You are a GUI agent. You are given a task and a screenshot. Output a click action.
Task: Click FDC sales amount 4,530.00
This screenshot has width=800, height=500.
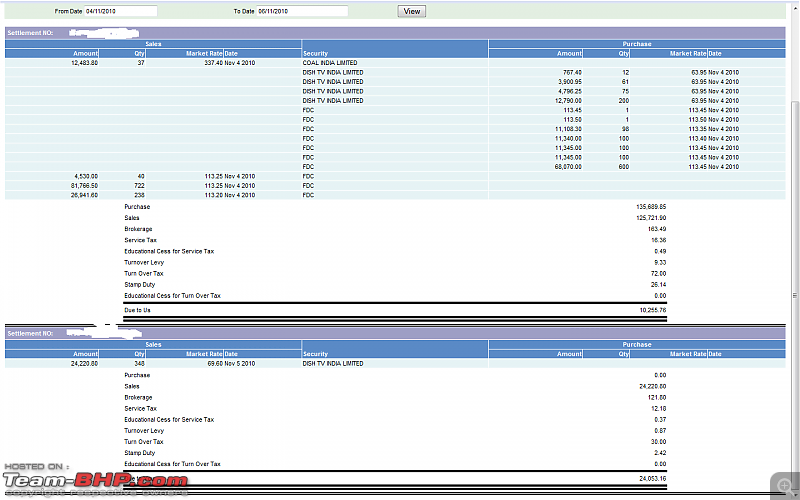[87, 176]
